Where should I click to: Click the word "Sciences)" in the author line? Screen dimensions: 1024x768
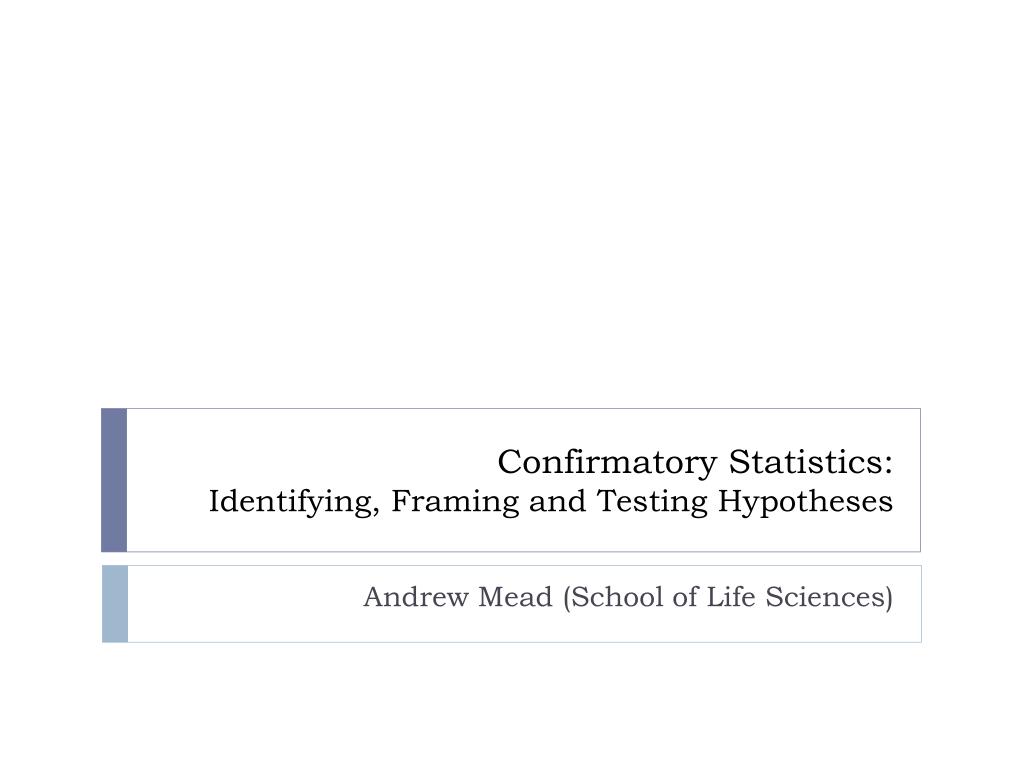click(829, 597)
